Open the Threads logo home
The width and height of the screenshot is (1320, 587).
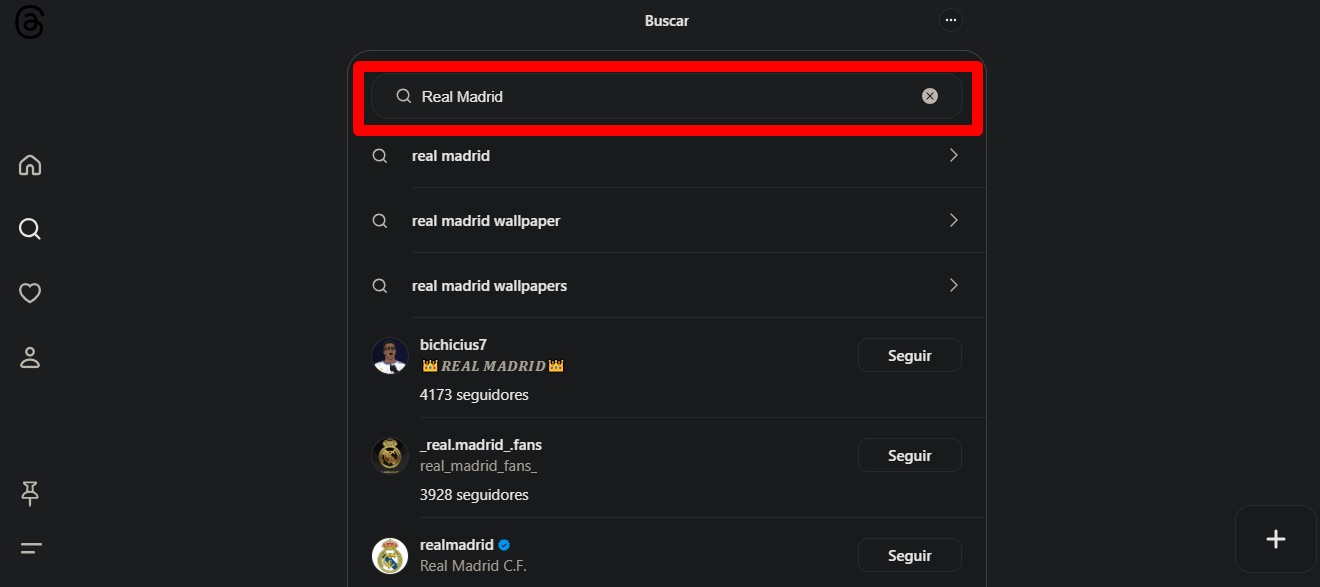point(29,23)
